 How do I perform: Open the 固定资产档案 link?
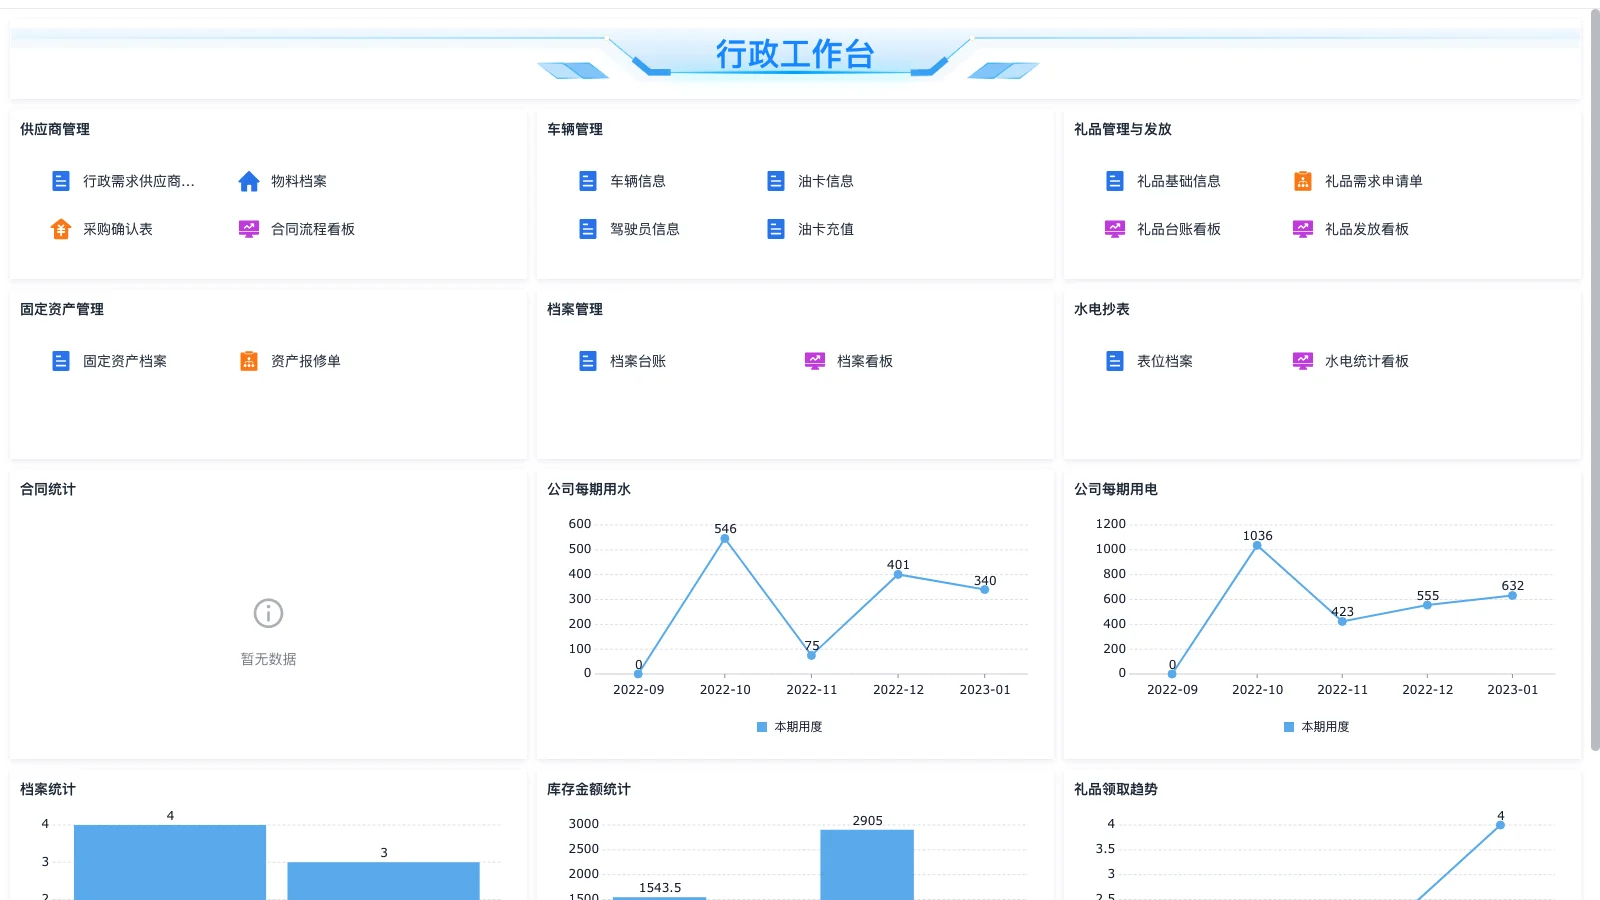coord(125,361)
